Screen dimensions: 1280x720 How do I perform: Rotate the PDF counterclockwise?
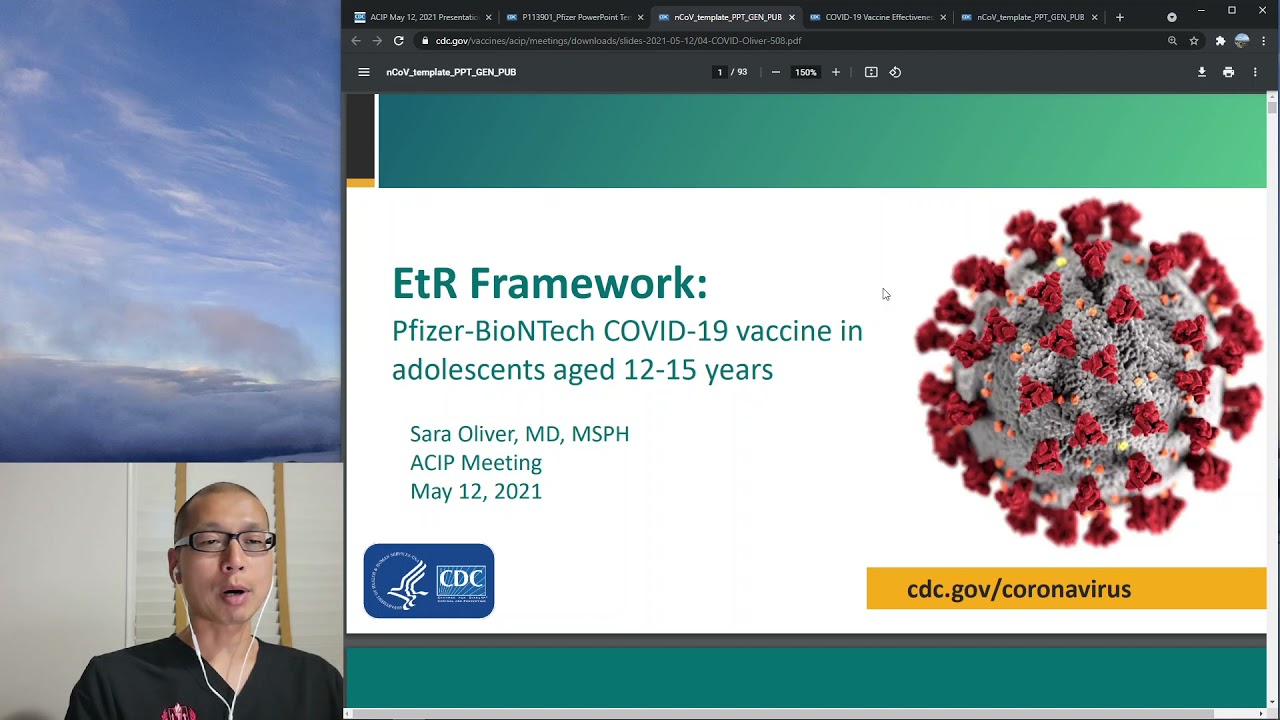[x=895, y=72]
